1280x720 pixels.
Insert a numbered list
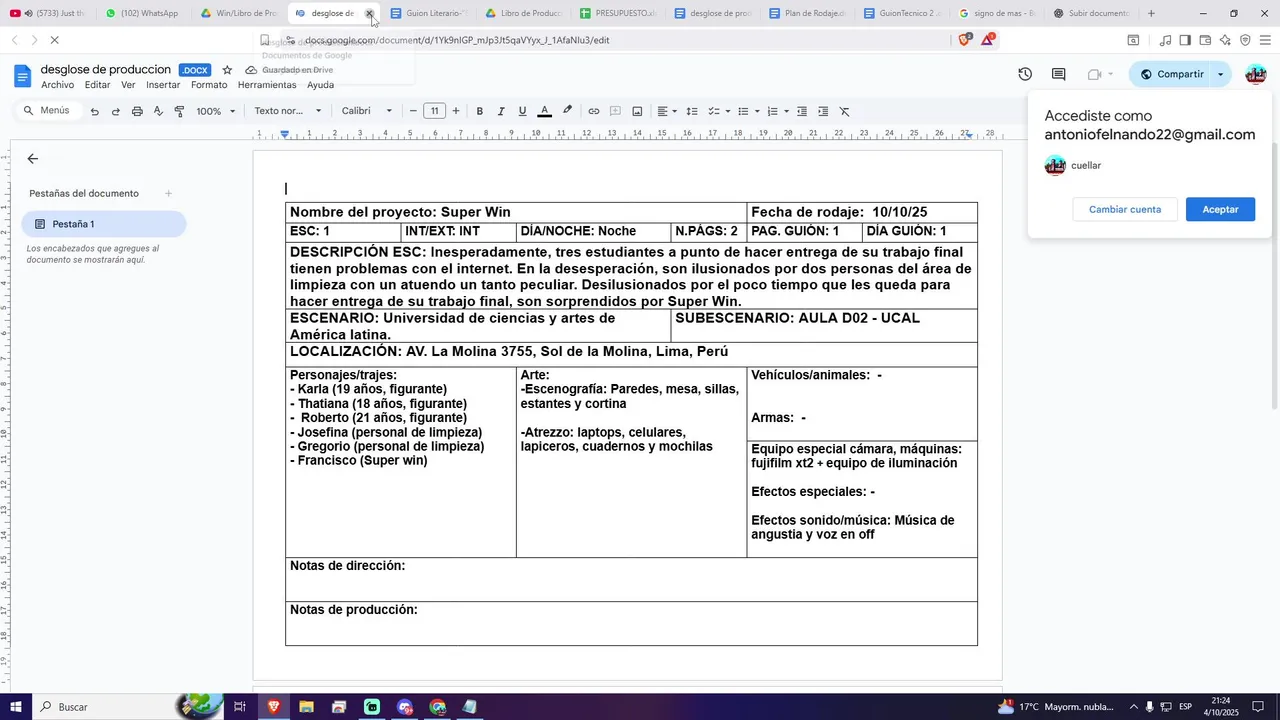coord(772,111)
